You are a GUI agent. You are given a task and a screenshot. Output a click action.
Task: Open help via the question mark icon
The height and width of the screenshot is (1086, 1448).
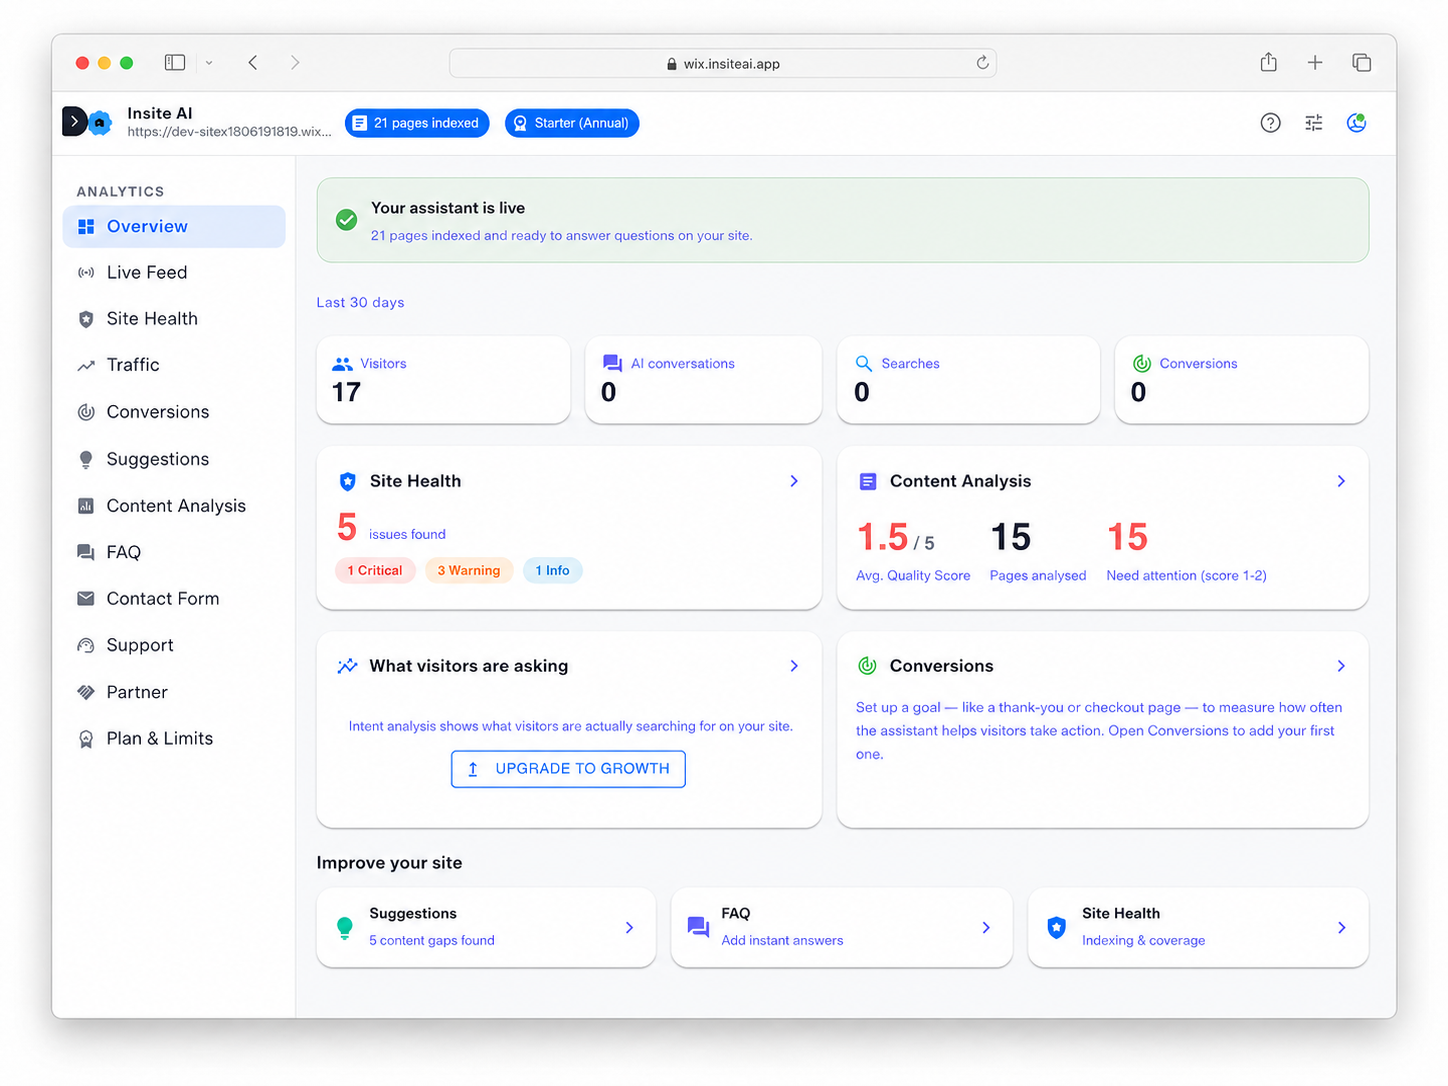click(1270, 123)
